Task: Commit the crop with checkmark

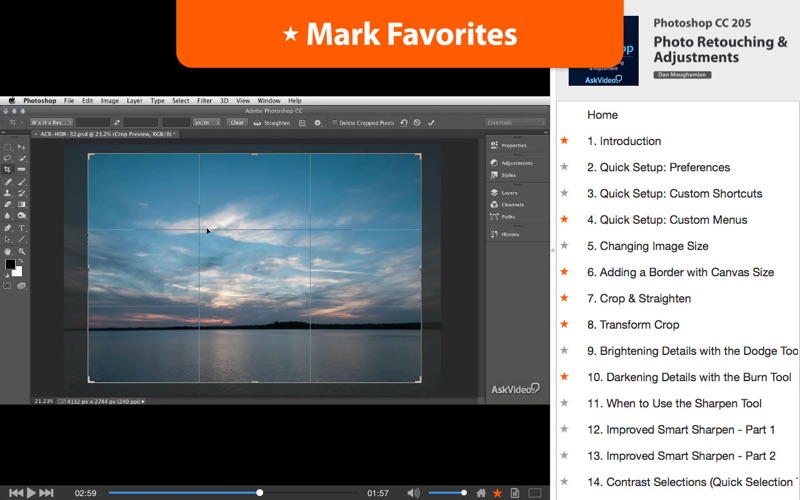Action: point(431,122)
